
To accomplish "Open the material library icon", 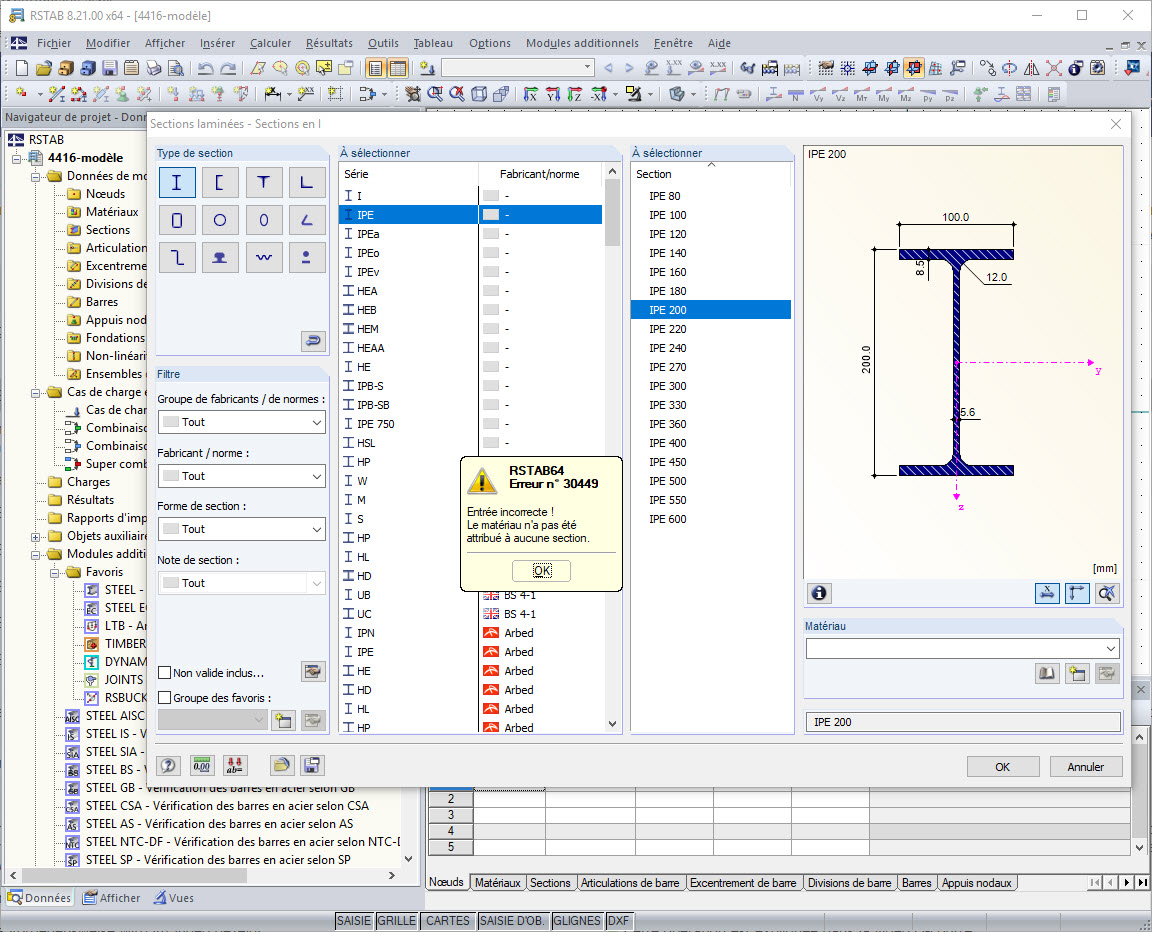I will [x=1046, y=674].
